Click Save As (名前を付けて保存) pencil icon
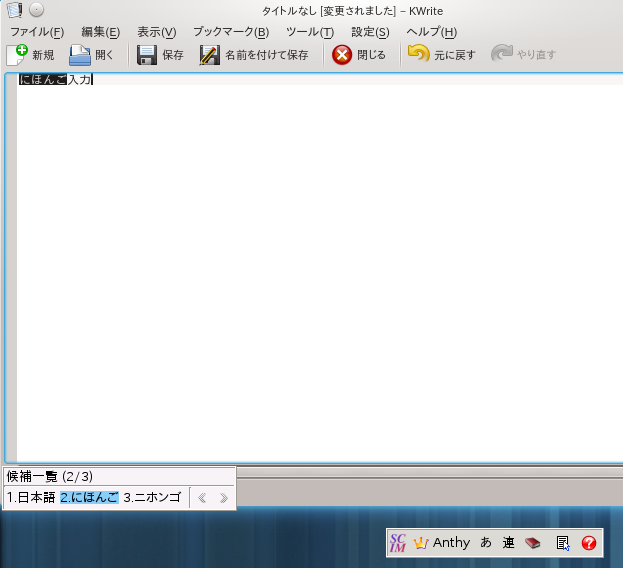Image resolution: width=623 pixels, height=568 pixels. [x=209, y=55]
